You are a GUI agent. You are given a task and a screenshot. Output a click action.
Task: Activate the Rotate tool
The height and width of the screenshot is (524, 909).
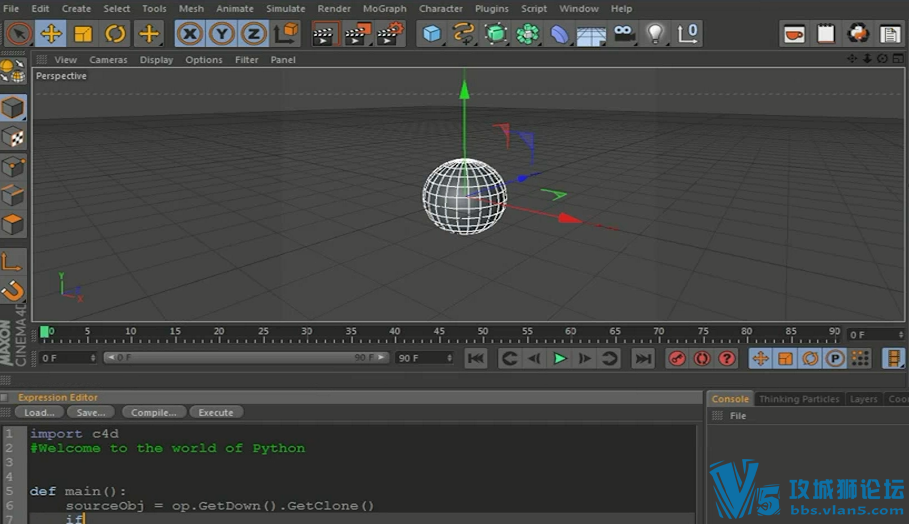click(115, 34)
